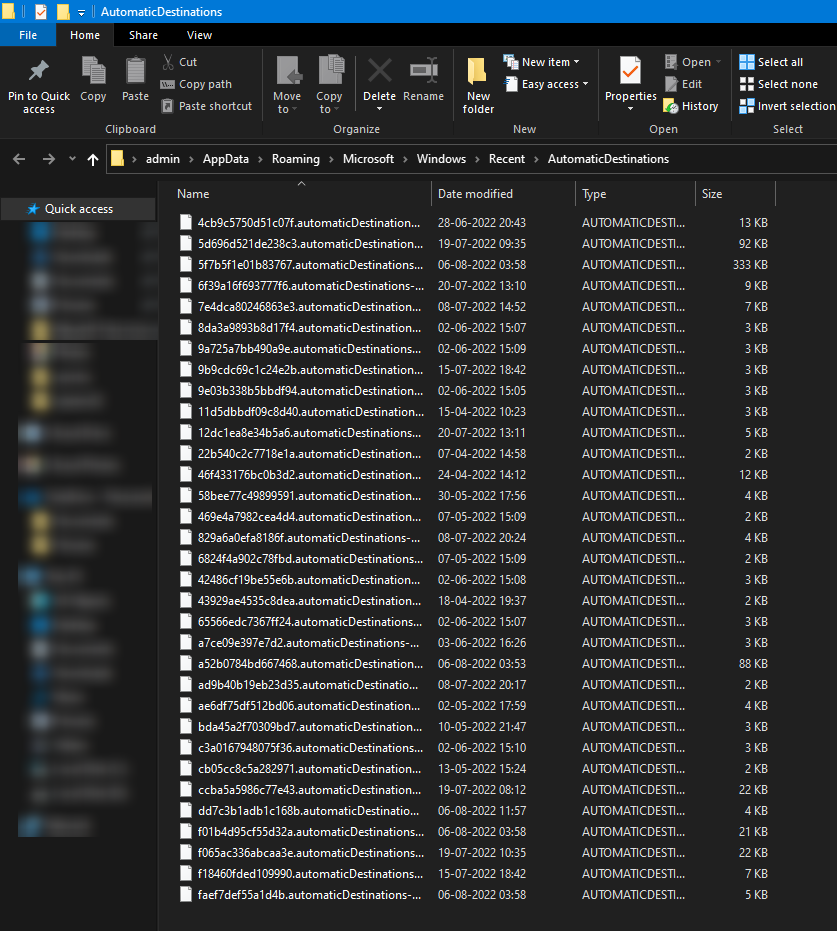Image resolution: width=837 pixels, height=931 pixels.
Task: Click AppData in address breadcrumb
Action: pyautogui.click(x=226, y=159)
